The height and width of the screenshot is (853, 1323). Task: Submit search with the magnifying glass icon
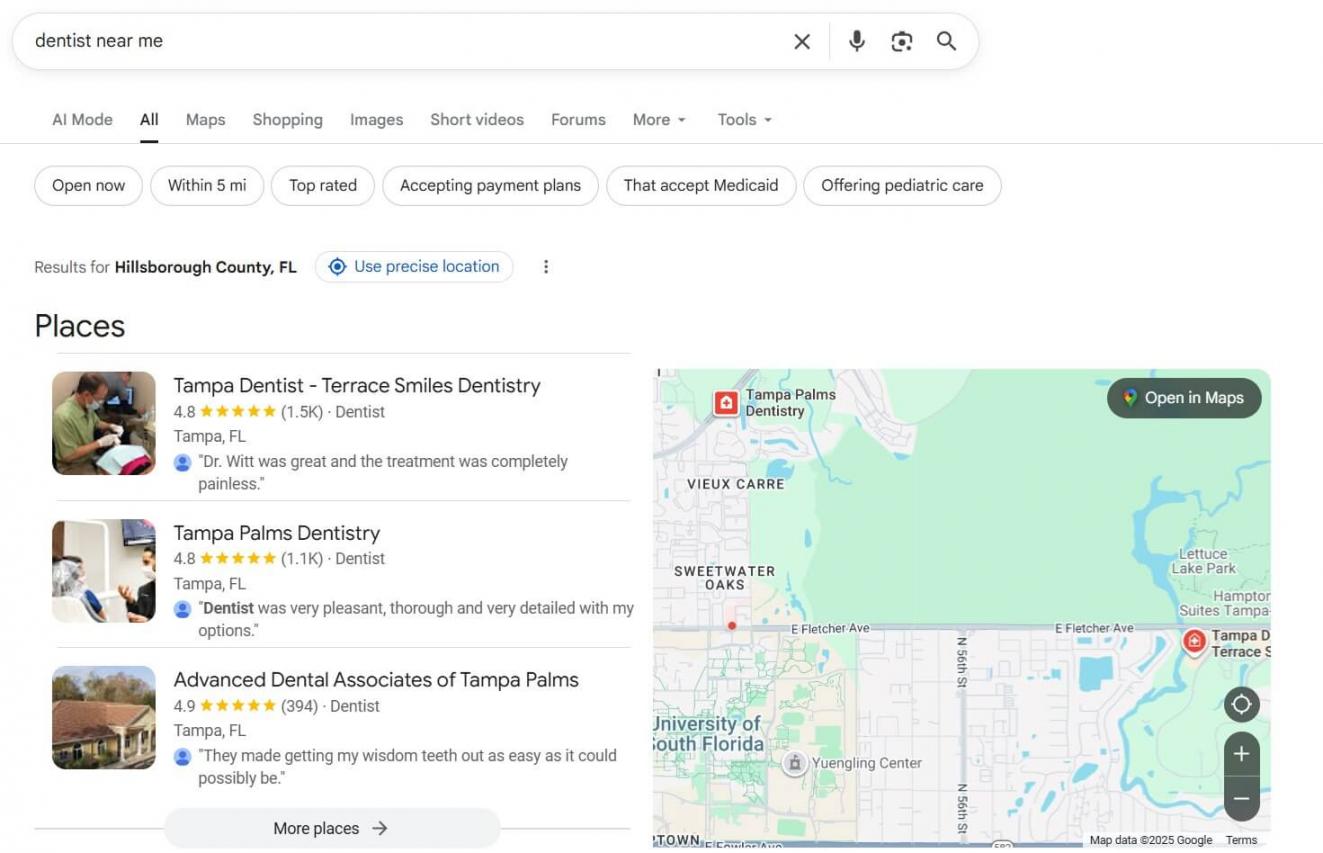[x=946, y=41]
